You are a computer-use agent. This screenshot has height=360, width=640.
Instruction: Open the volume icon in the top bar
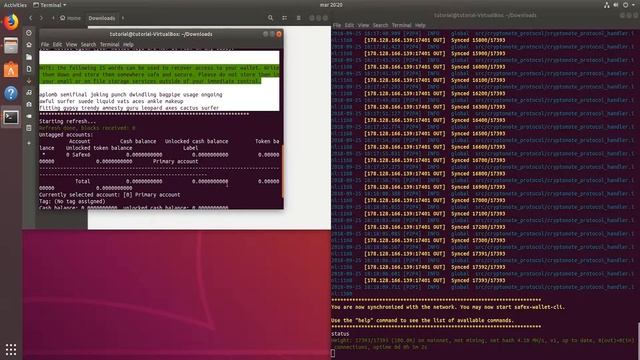(x=616, y=5)
